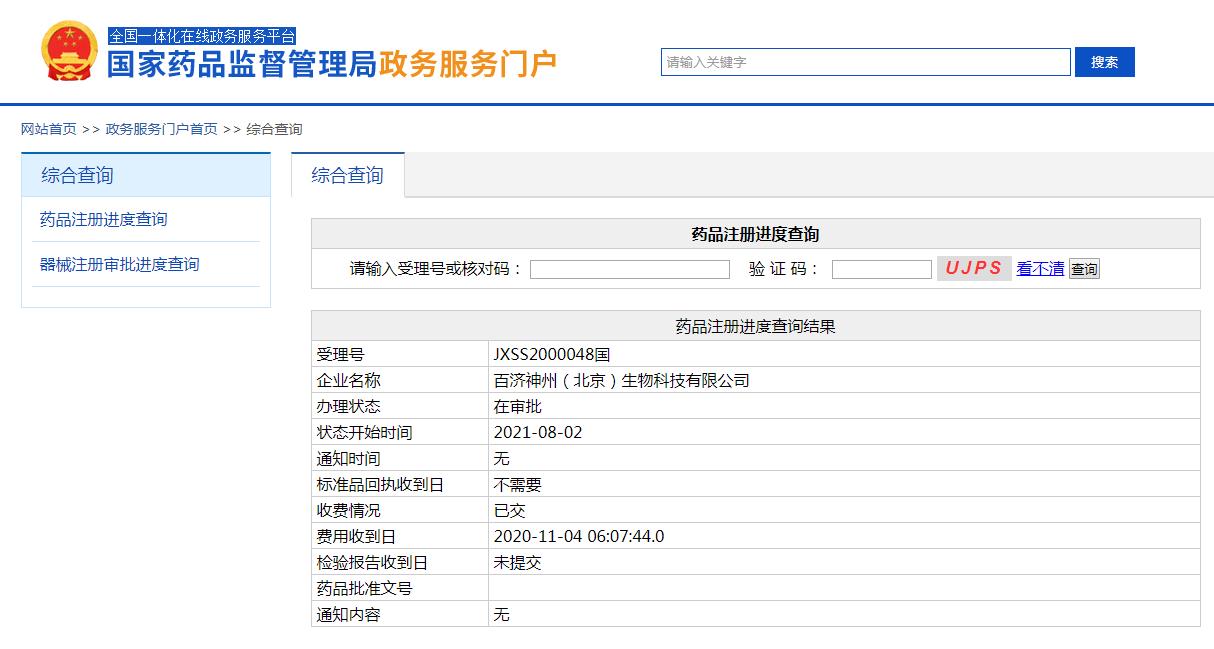Click the blue 搜索 search button

pyautogui.click(x=1103, y=62)
